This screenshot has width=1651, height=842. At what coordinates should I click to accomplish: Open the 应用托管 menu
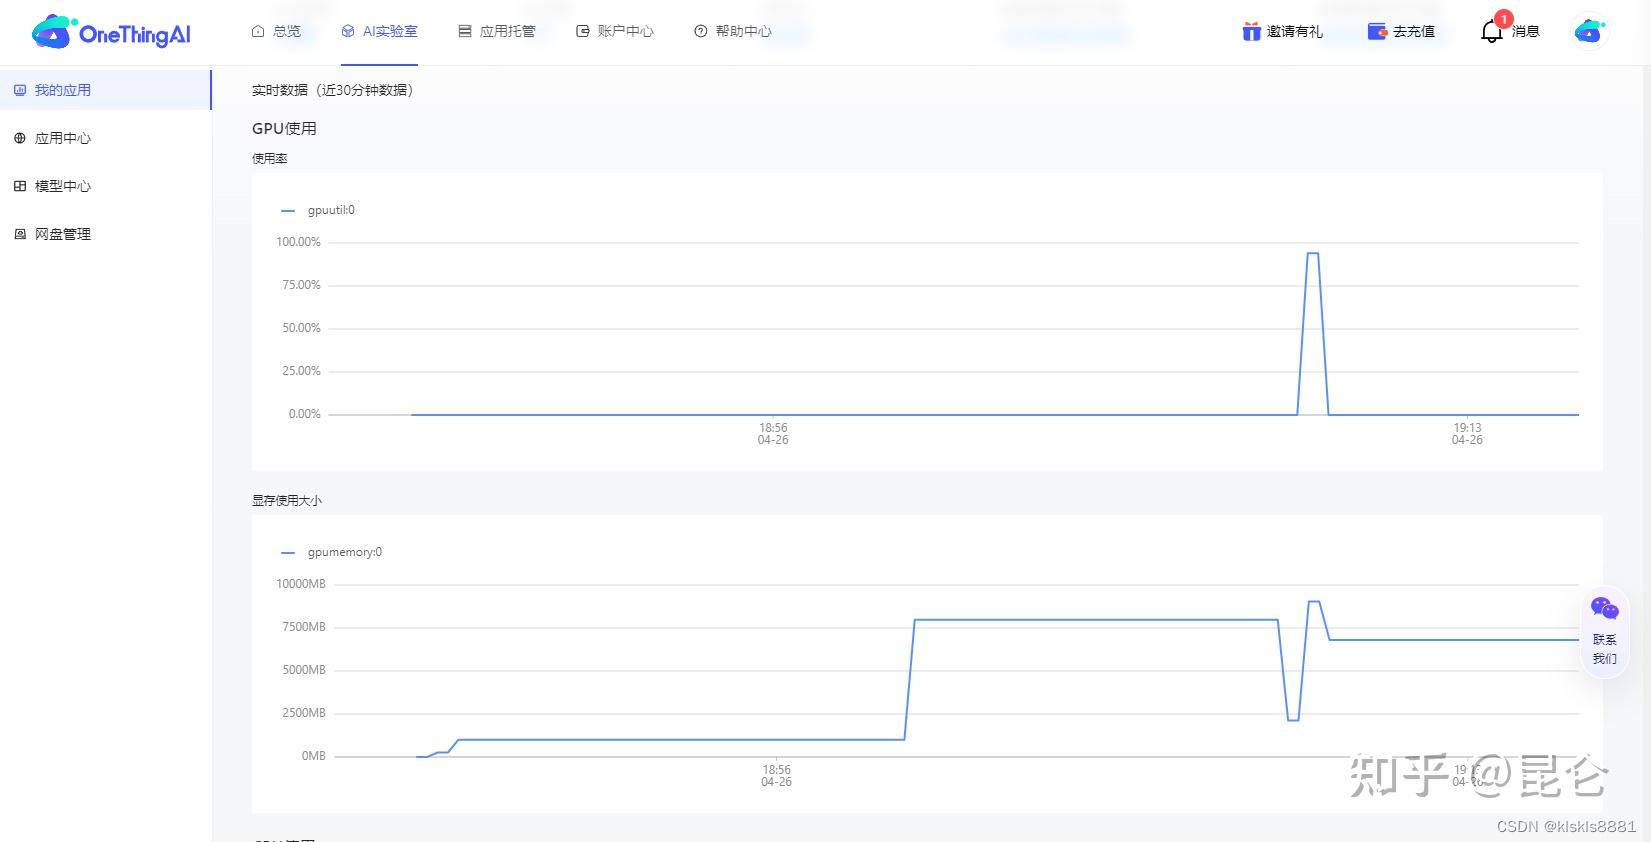click(497, 32)
